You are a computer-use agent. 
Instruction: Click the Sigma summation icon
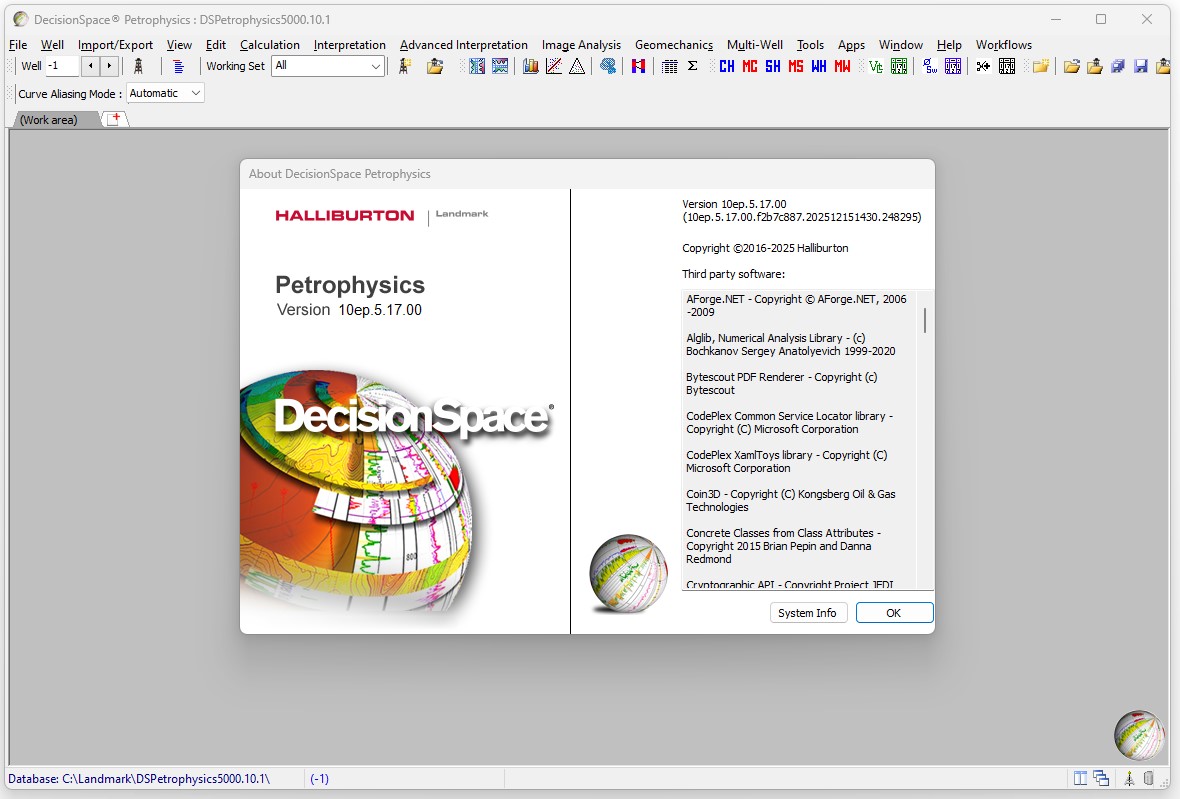(x=692, y=66)
